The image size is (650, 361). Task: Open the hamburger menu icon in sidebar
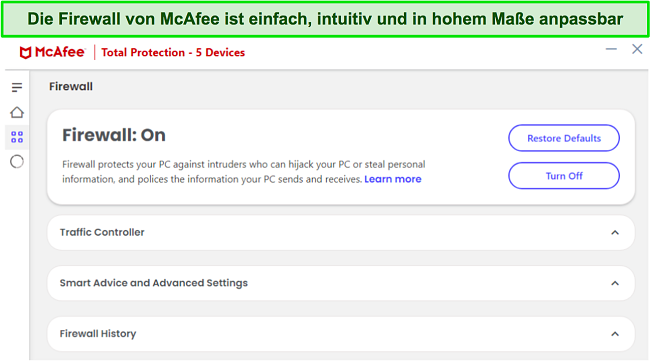(17, 87)
